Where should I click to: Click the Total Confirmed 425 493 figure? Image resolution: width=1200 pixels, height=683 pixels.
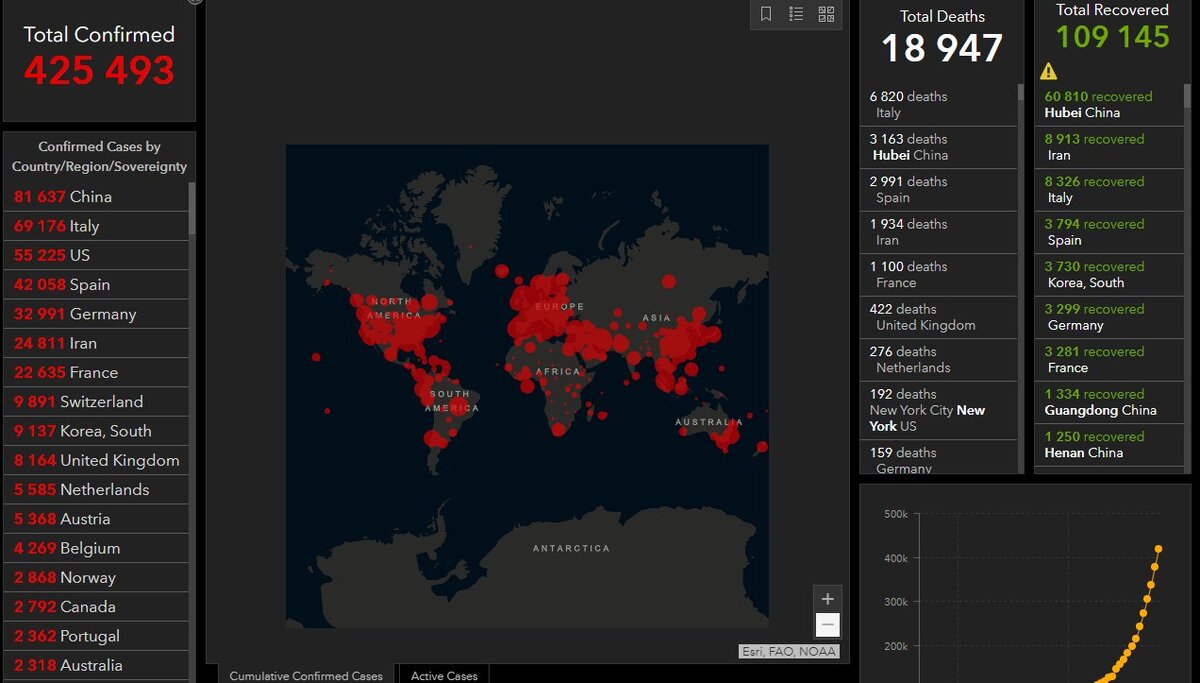click(99, 71)
